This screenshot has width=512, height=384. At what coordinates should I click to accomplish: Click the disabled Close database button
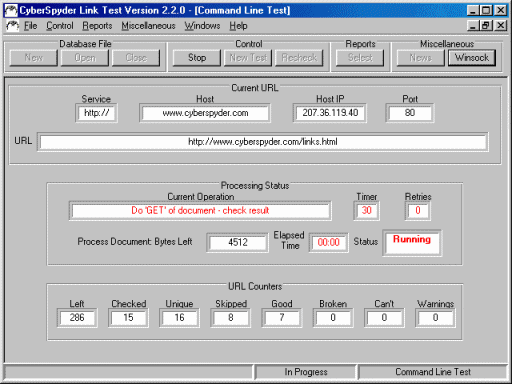[x=136, y=58]
